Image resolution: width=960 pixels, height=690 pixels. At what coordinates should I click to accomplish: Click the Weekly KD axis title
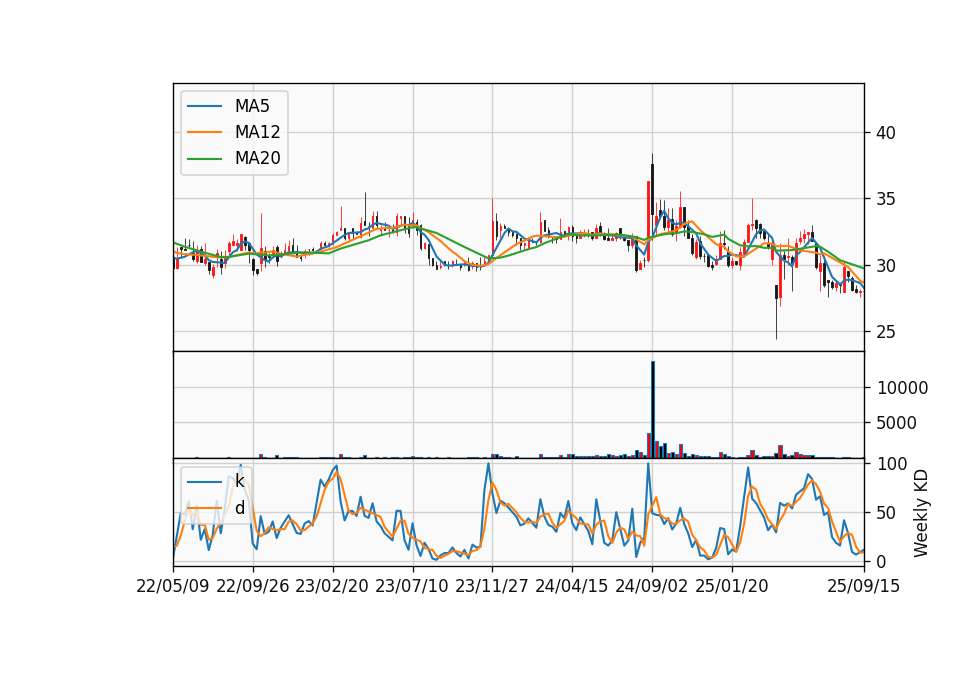pyautogui.click(x=921, y=513)
